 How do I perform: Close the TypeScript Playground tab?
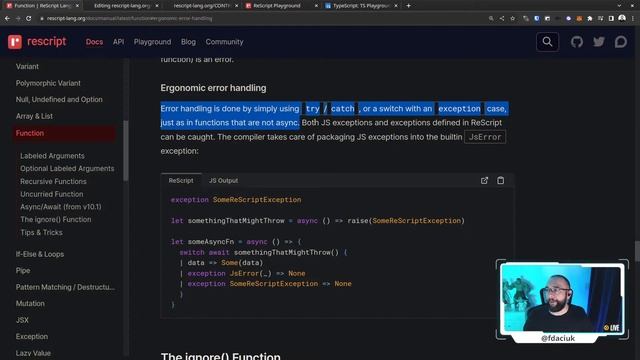tap(396, 6)
